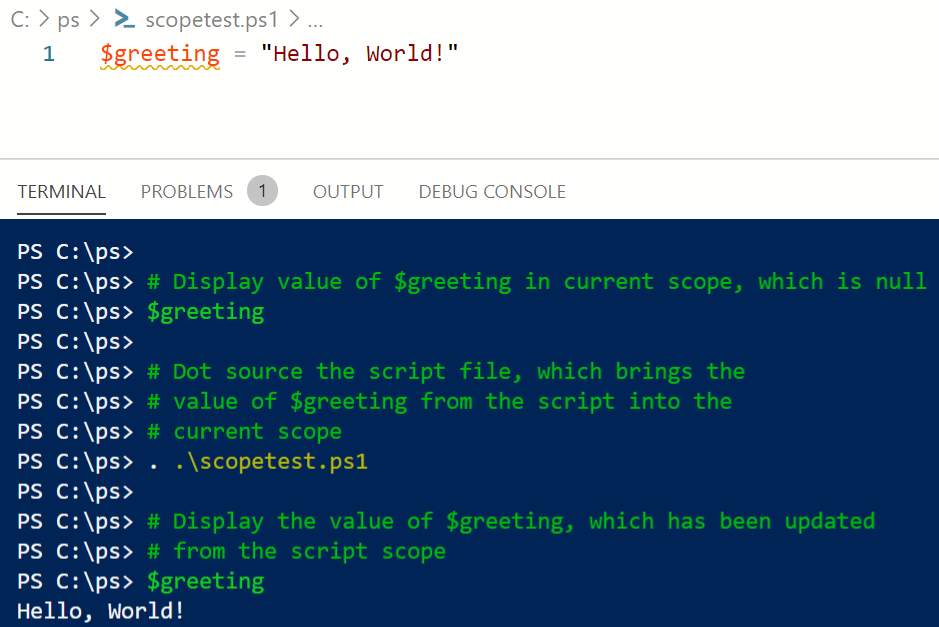Select the TERMINAL tab

point(61,191)
